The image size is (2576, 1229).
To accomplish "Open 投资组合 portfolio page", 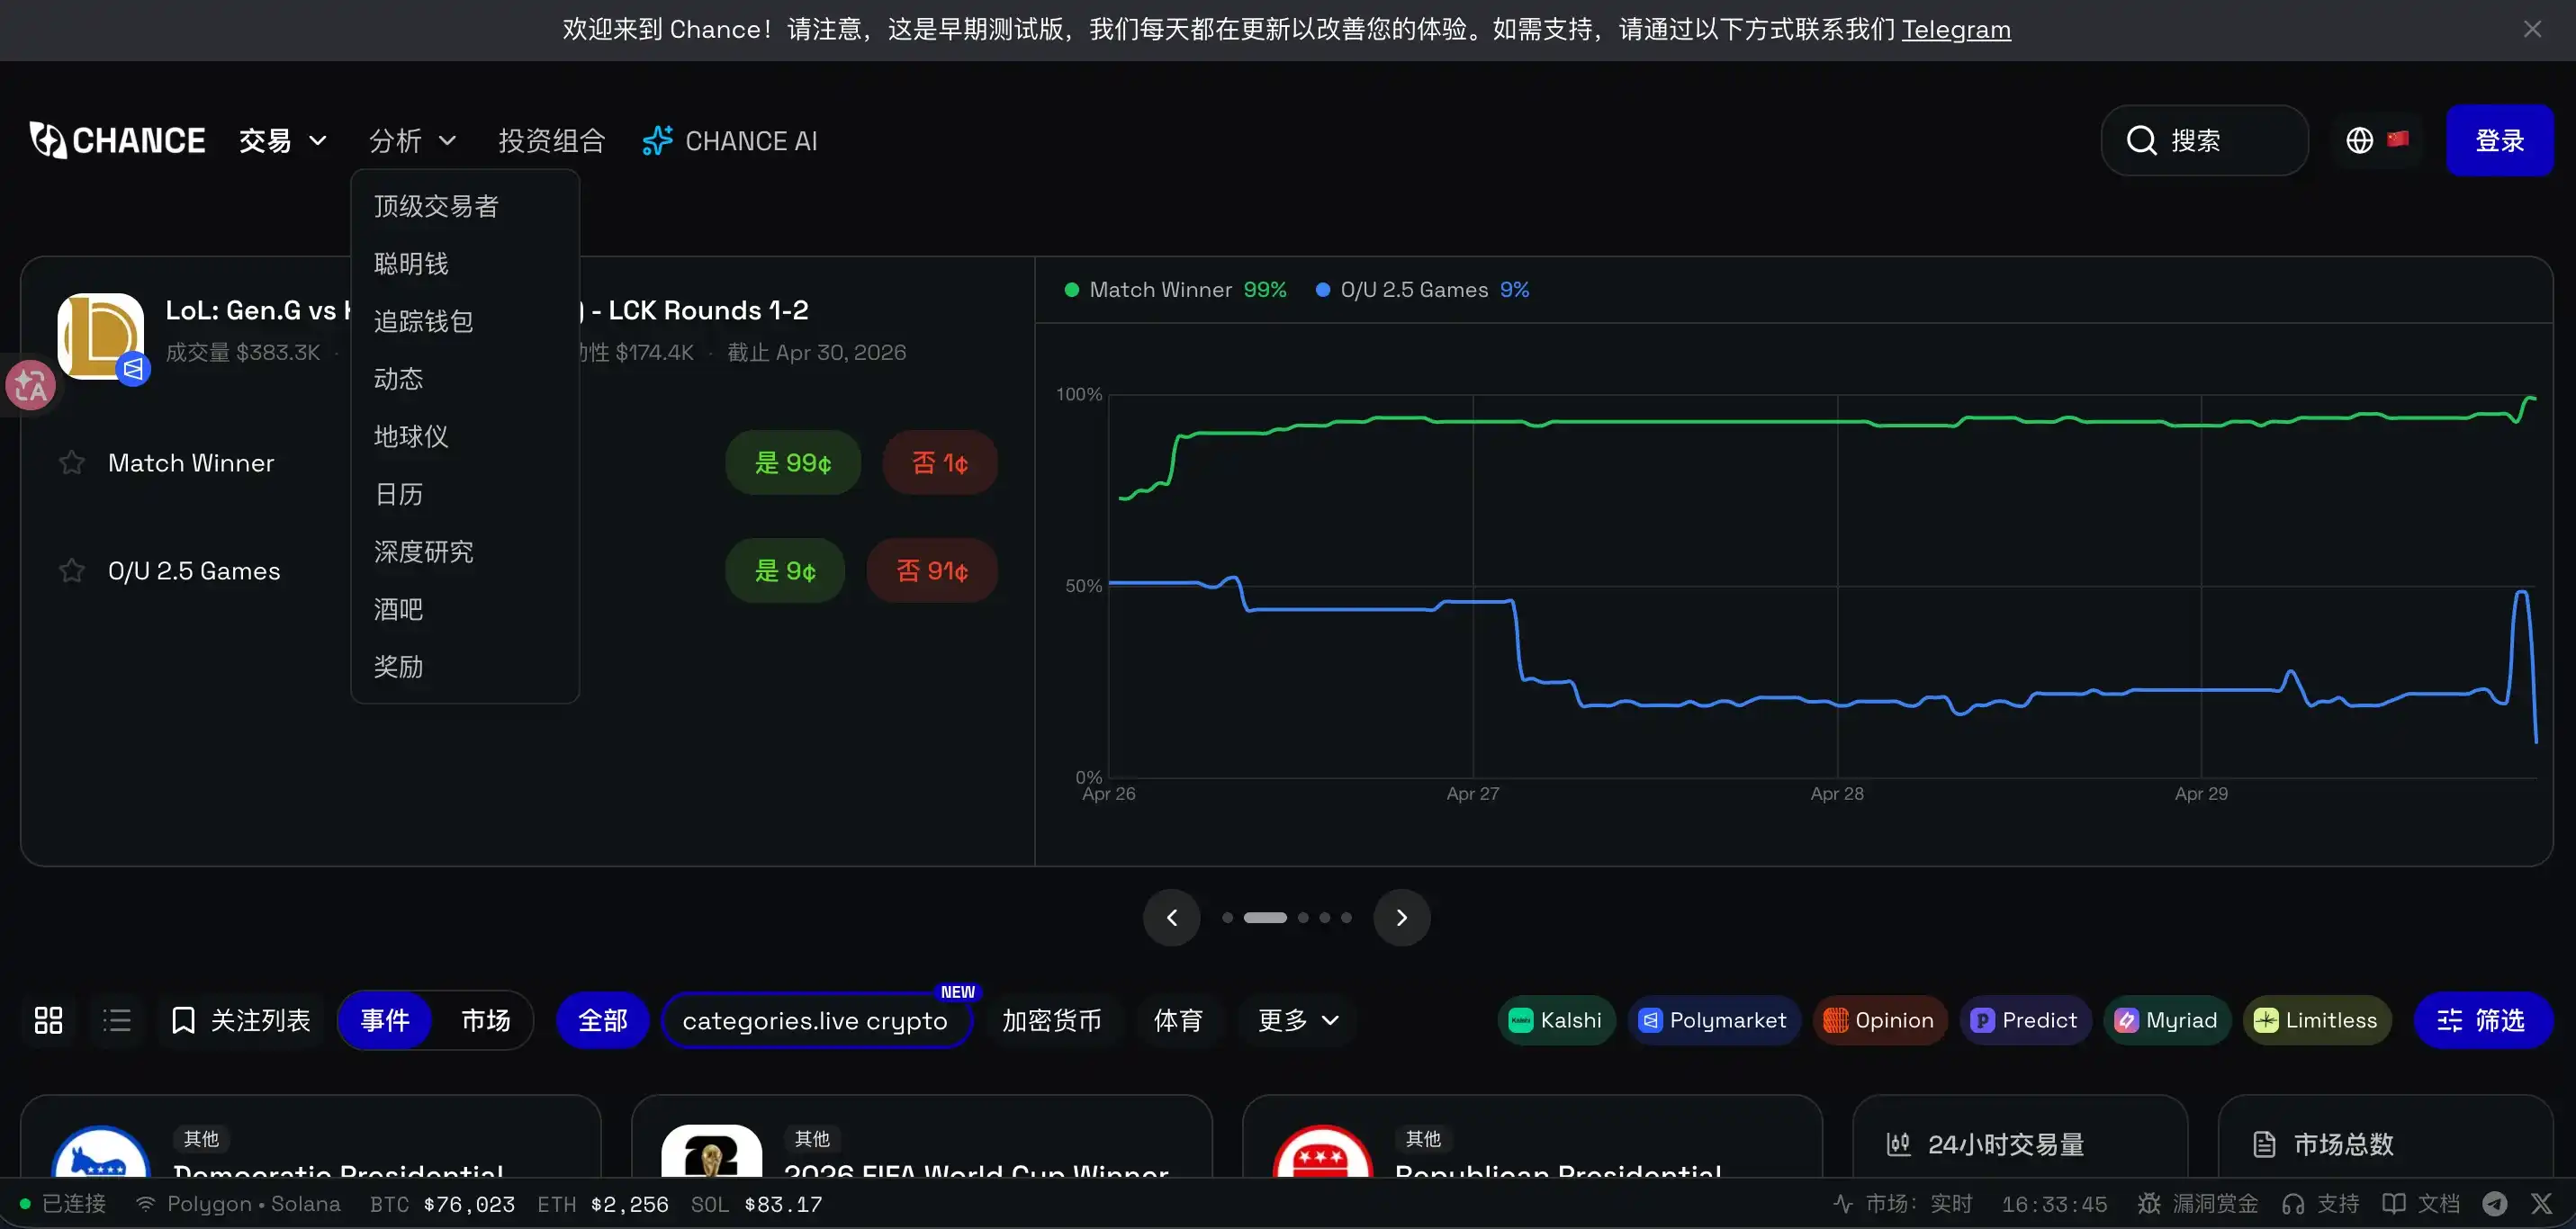I will click(552, 141).
